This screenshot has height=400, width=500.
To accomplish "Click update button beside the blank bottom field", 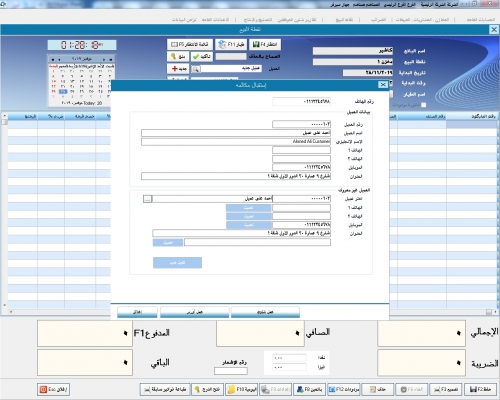I will click(168, 242).
